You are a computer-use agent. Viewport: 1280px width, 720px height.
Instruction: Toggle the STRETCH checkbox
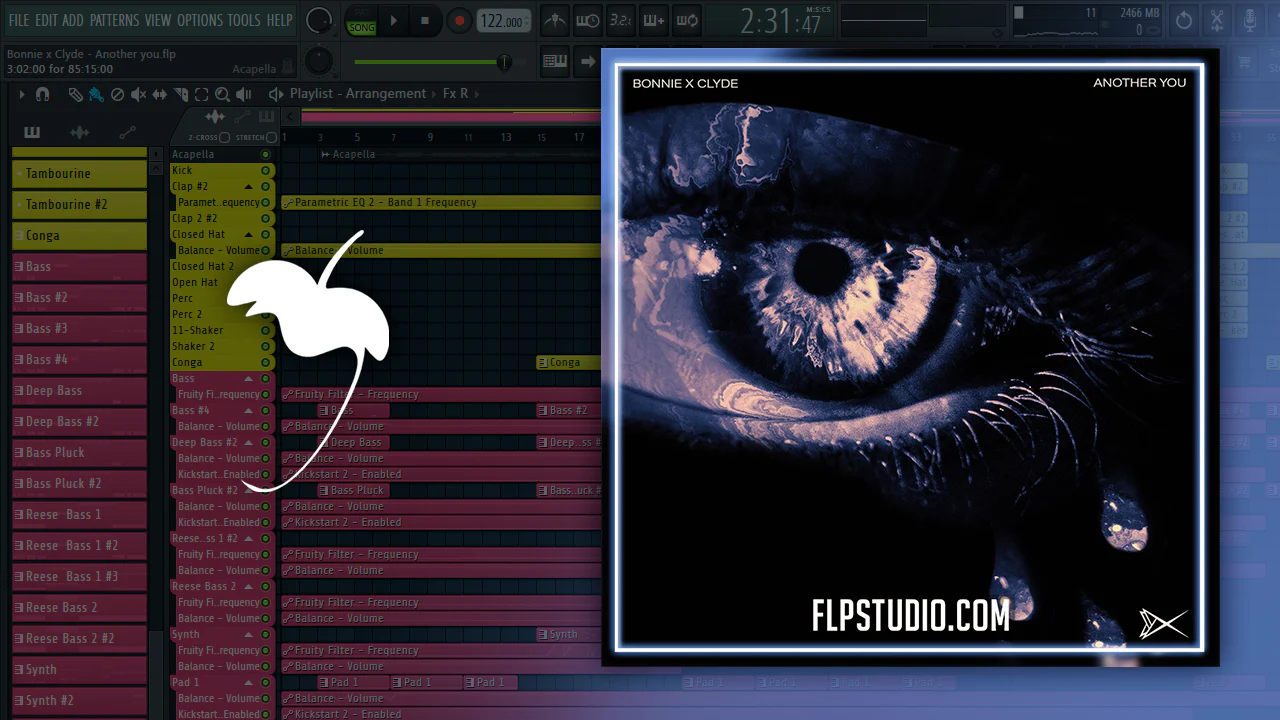click(271, 137)
